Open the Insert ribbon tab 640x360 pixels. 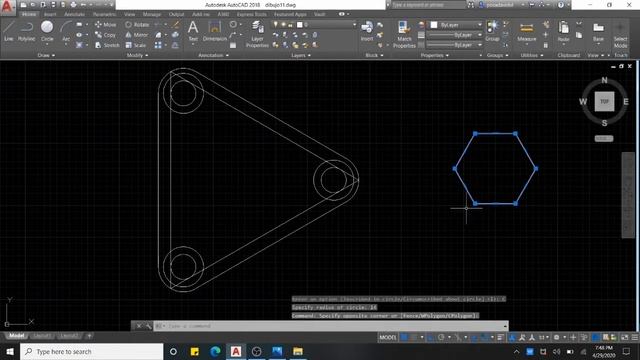click(50, 14)
